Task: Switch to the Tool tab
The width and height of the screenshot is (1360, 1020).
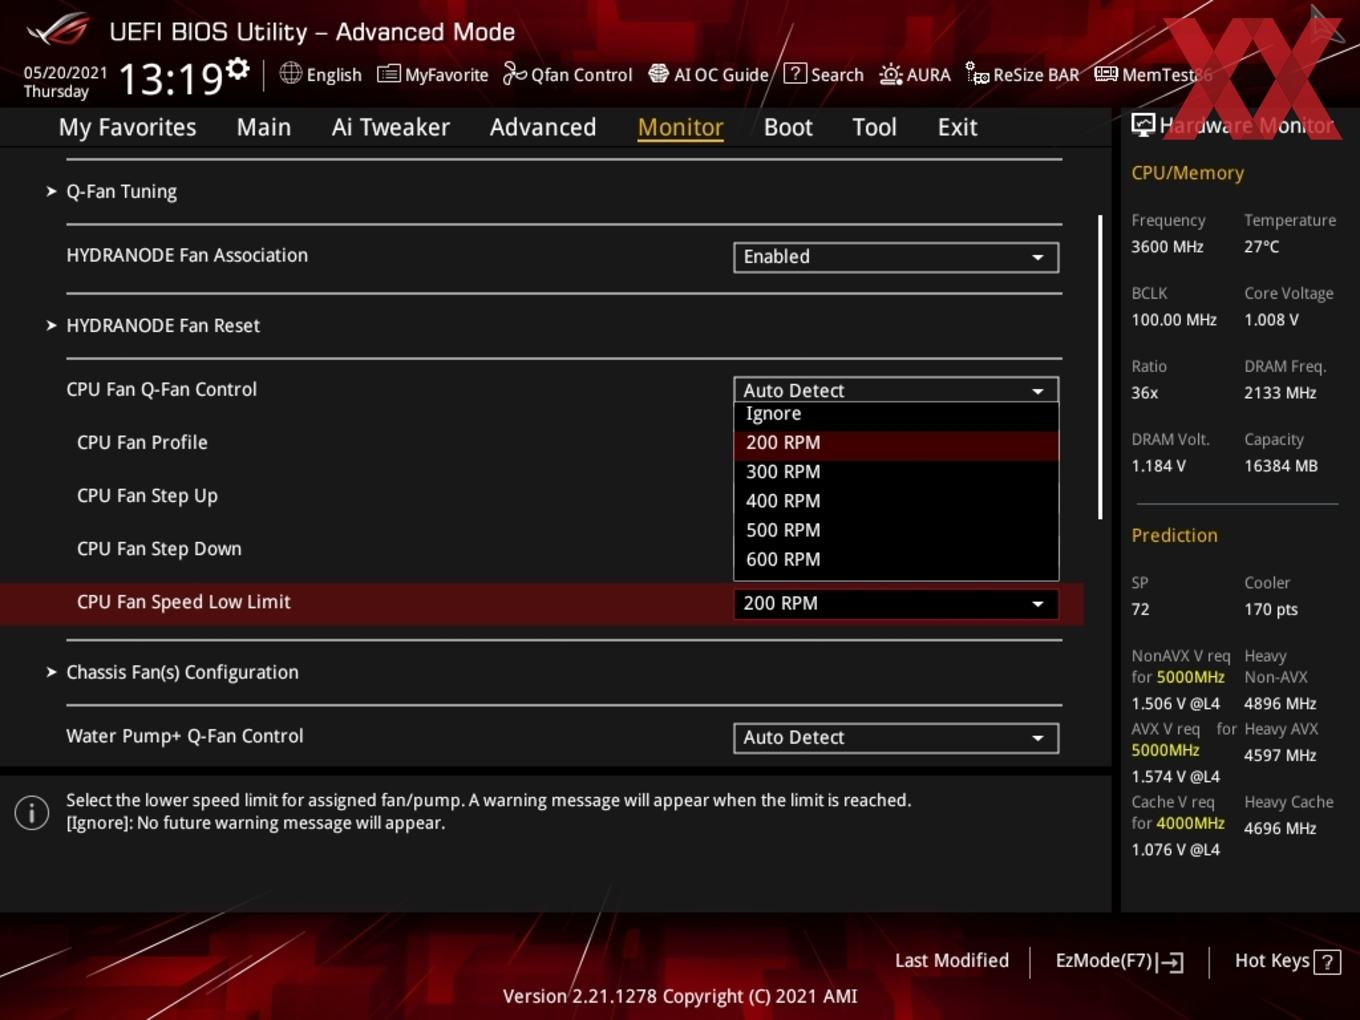Action: 875,127
